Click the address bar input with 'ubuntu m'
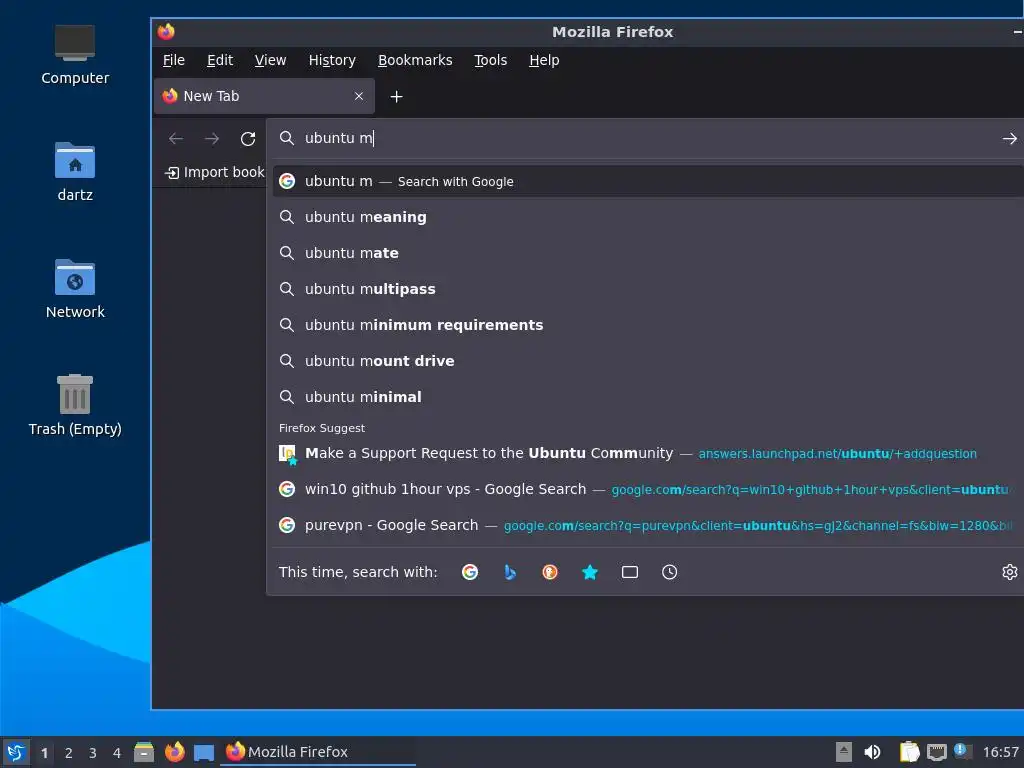1024x768 pixels. point(647,138)
